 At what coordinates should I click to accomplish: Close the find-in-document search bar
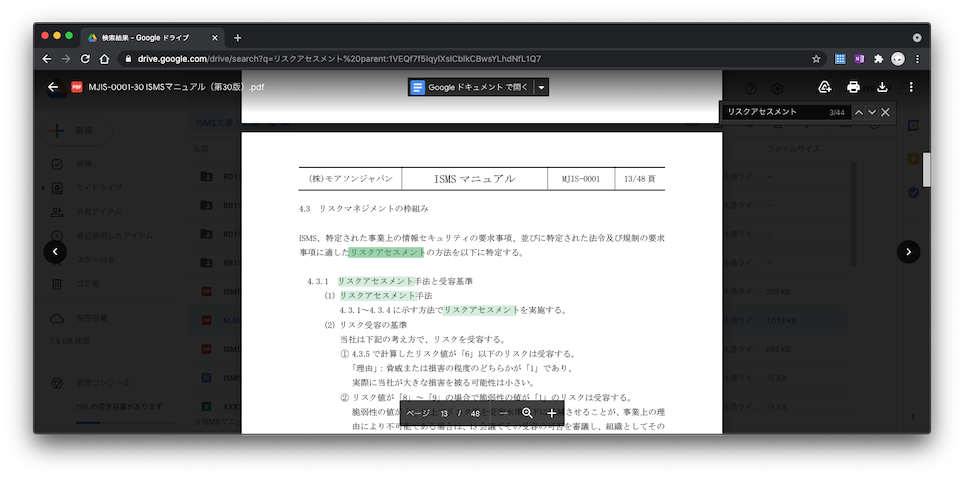click(x=886, y=112)
